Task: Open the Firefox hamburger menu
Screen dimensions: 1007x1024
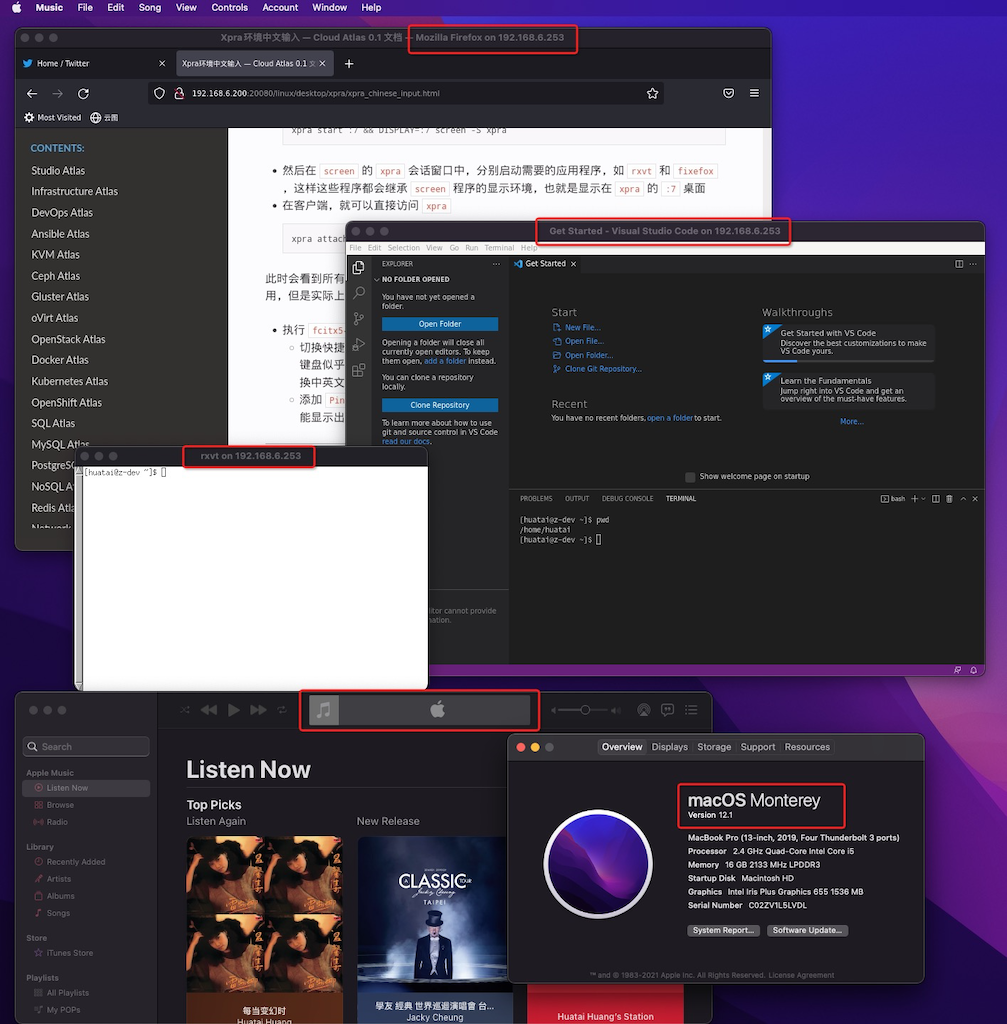Action: click(754, 93)
